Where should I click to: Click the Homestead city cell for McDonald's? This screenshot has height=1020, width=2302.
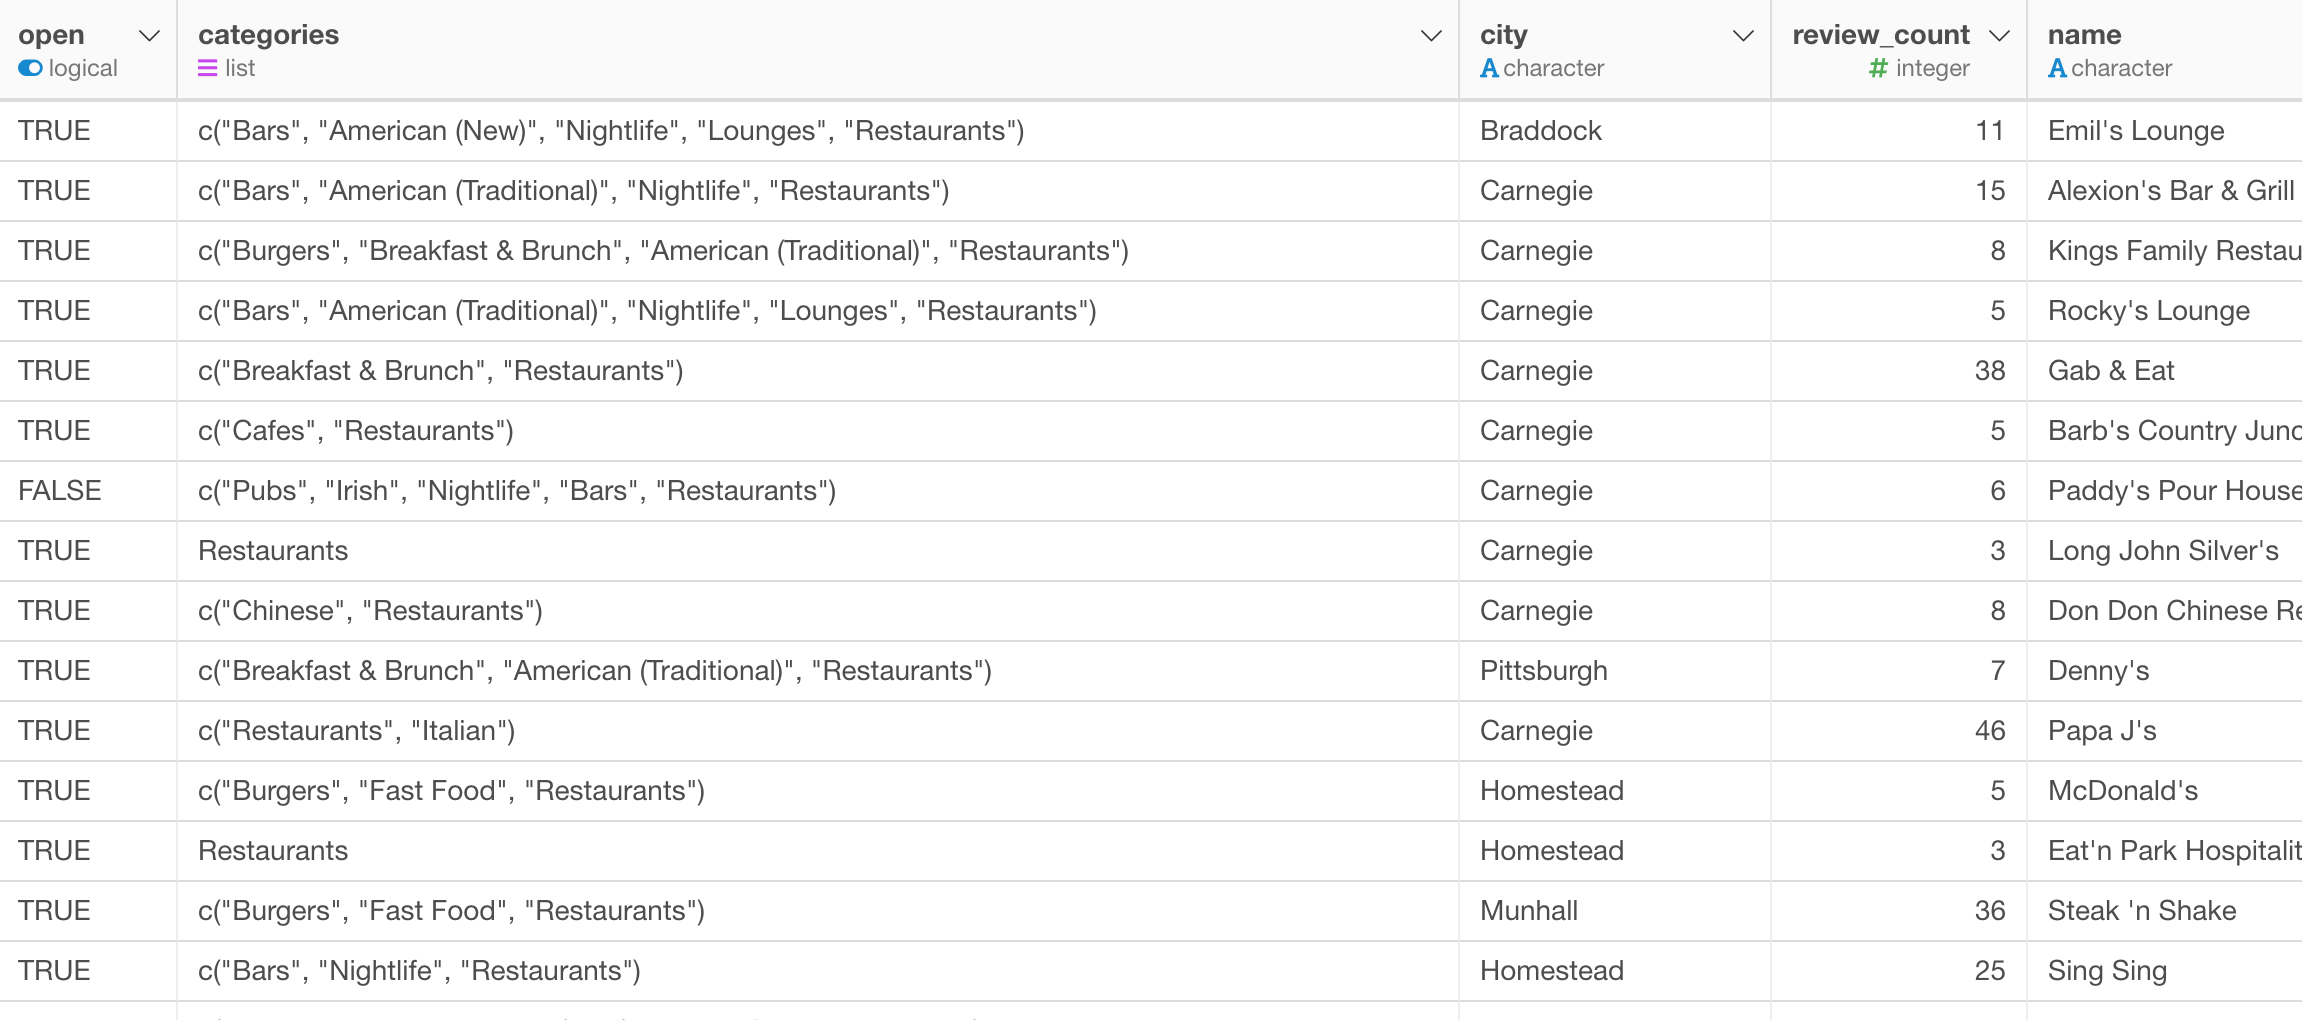click(1615, 791)
